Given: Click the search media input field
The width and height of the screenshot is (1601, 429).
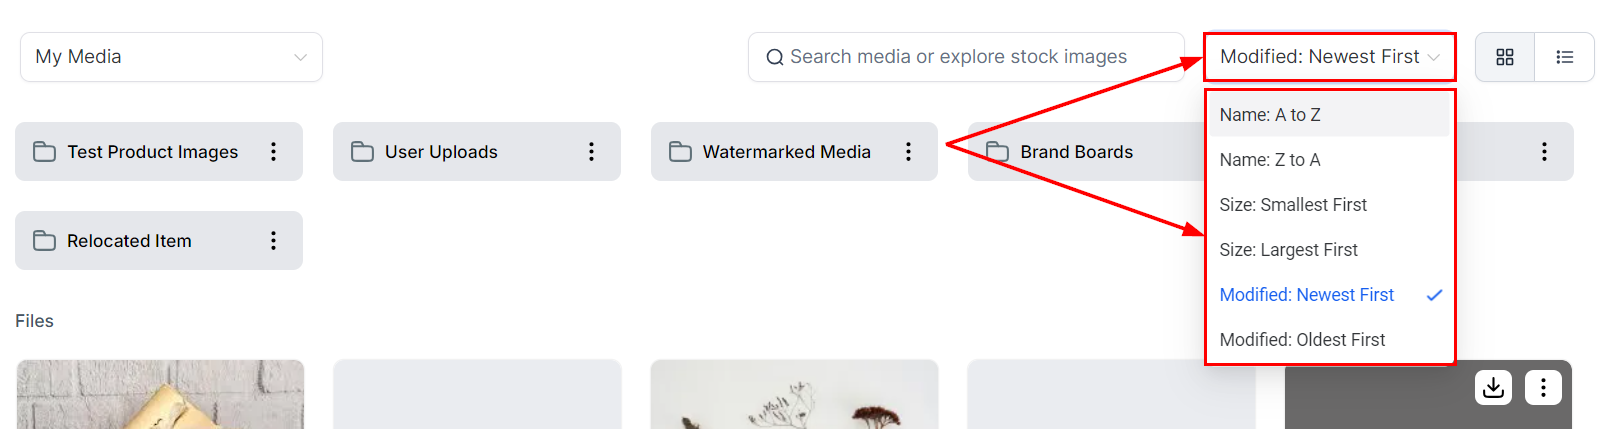Looking at the screenshot, I should (x=966, y=57).
